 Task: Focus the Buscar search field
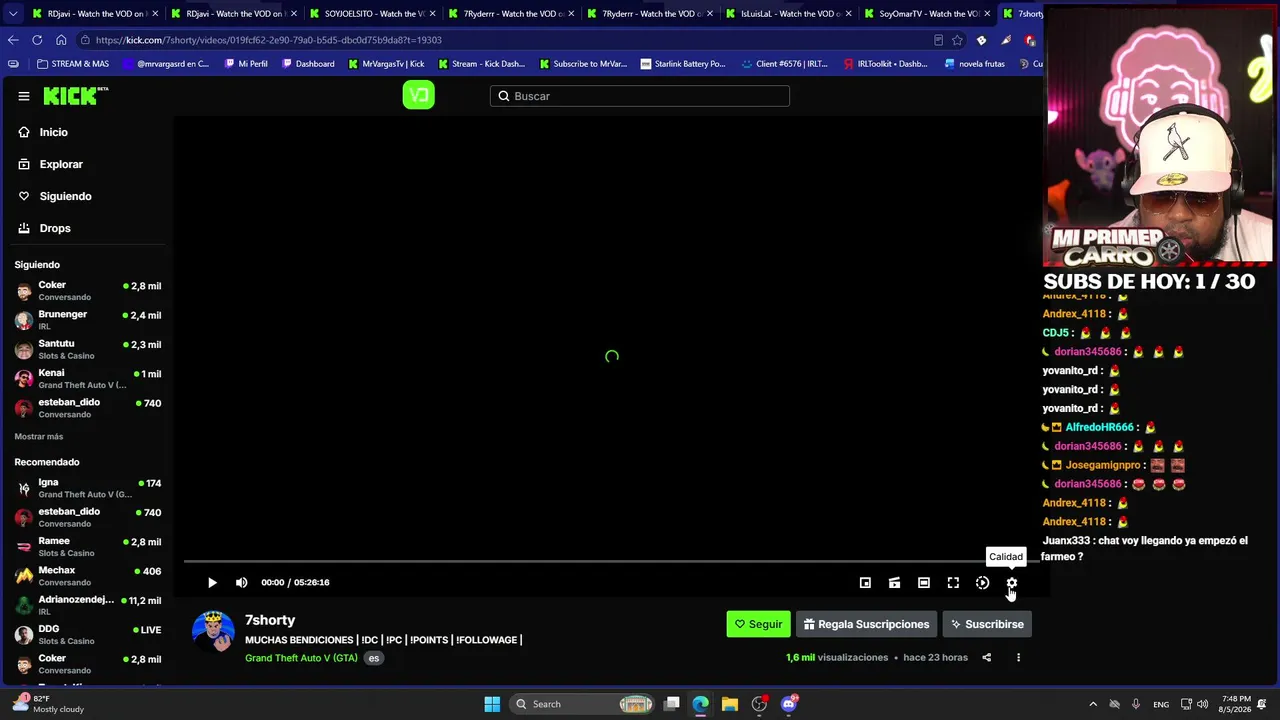(640, 96)
